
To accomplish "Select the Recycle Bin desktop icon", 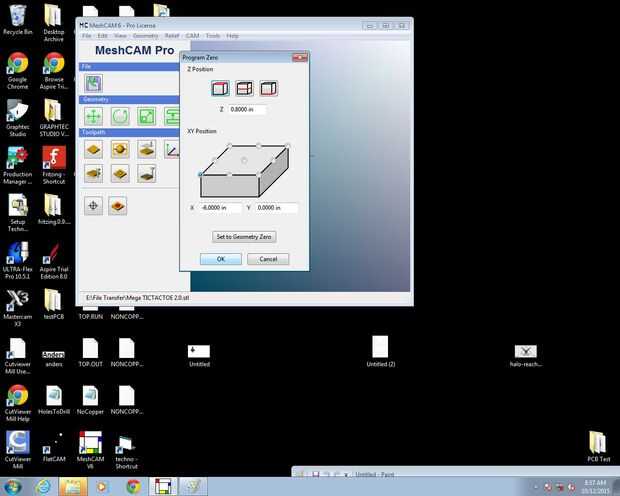I will point(18,21).
